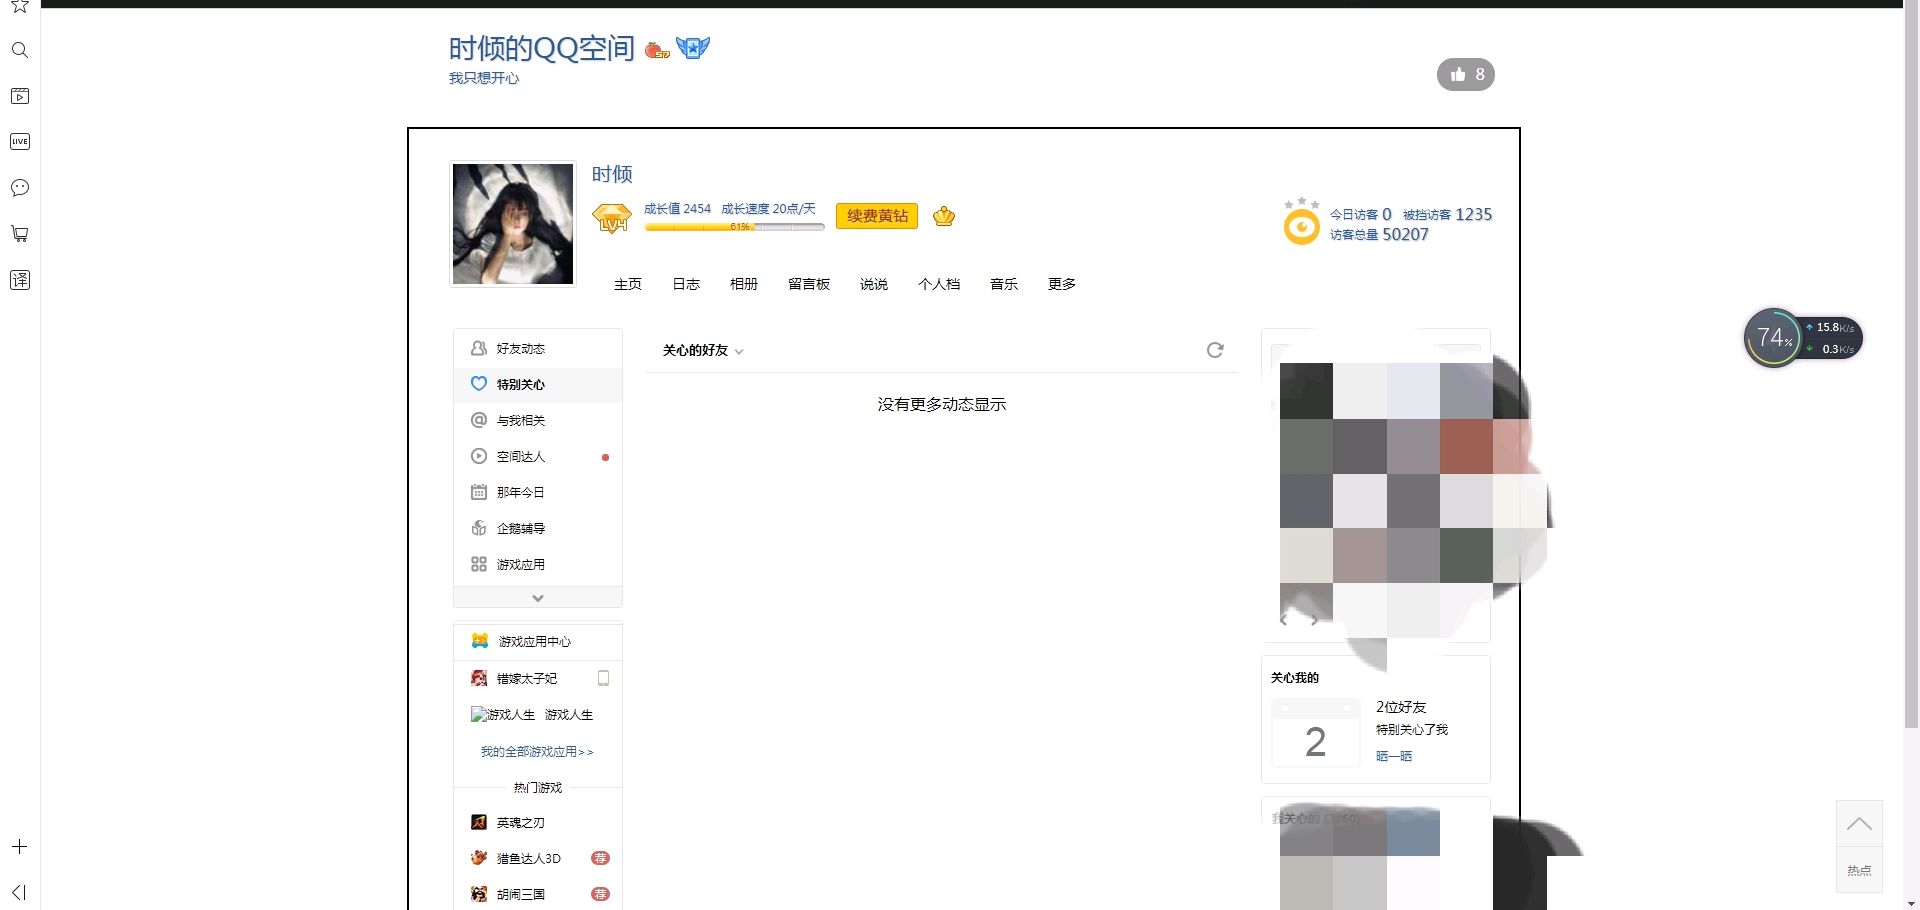This screenshot has width=1920, height=910.
Task: Open the profile avatar photo
Action: [x=513, y=224]
